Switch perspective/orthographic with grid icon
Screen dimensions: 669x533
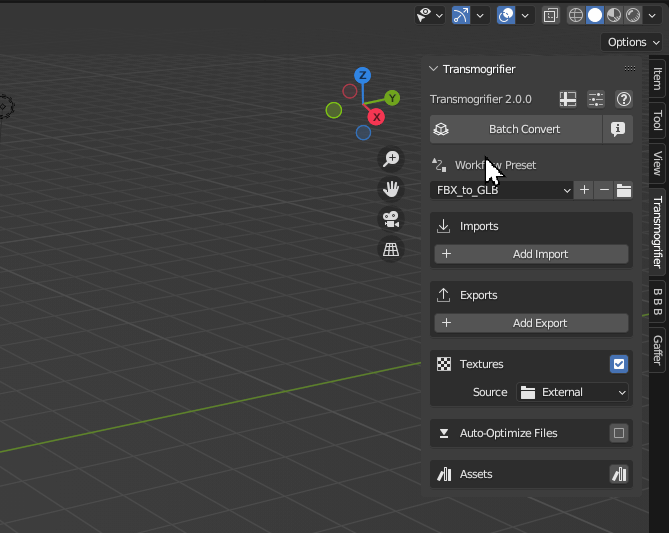tap(391, 249)
